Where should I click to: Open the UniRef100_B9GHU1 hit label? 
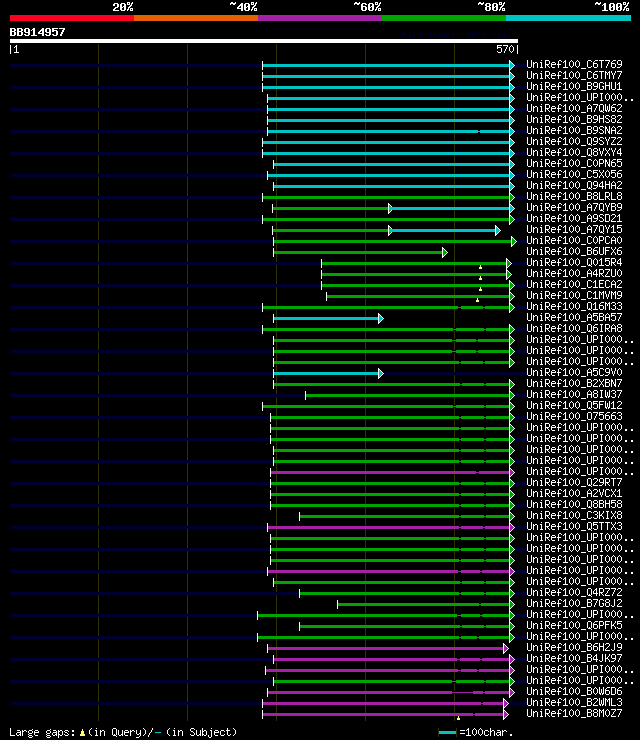point(574,86)
